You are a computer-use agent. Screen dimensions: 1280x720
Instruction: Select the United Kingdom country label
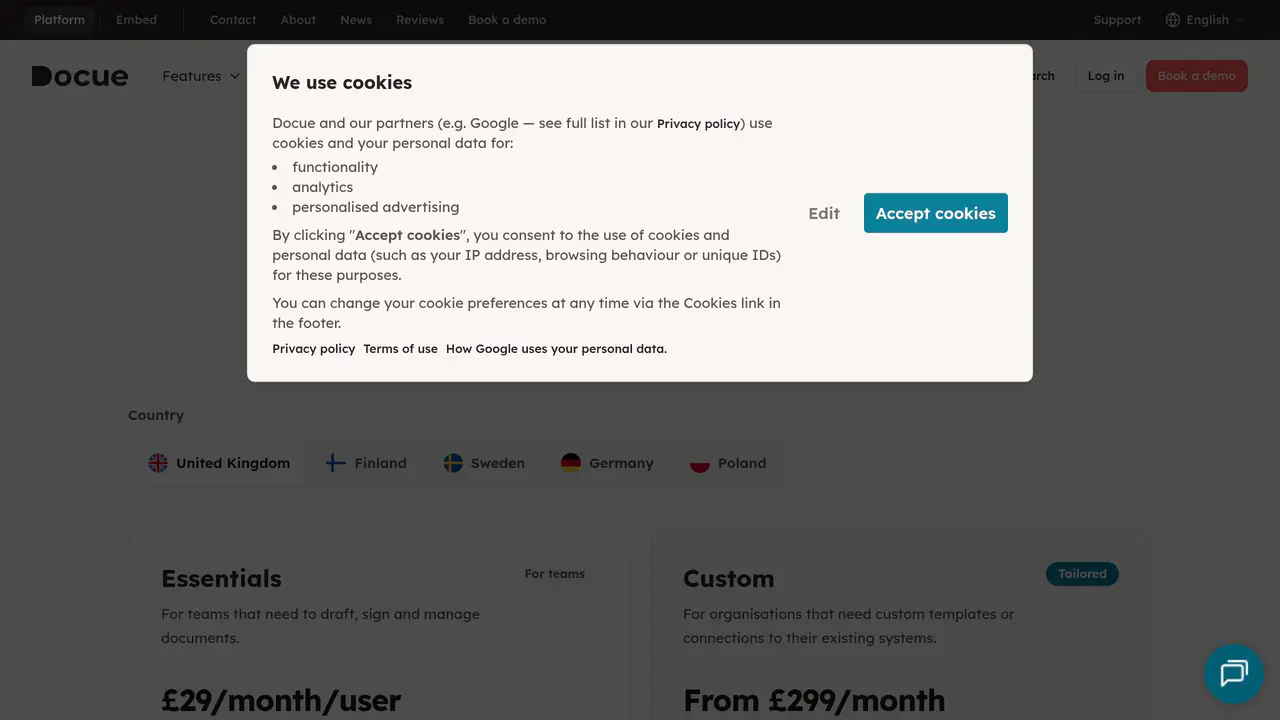pyautogui.click(x=233, y=463)
